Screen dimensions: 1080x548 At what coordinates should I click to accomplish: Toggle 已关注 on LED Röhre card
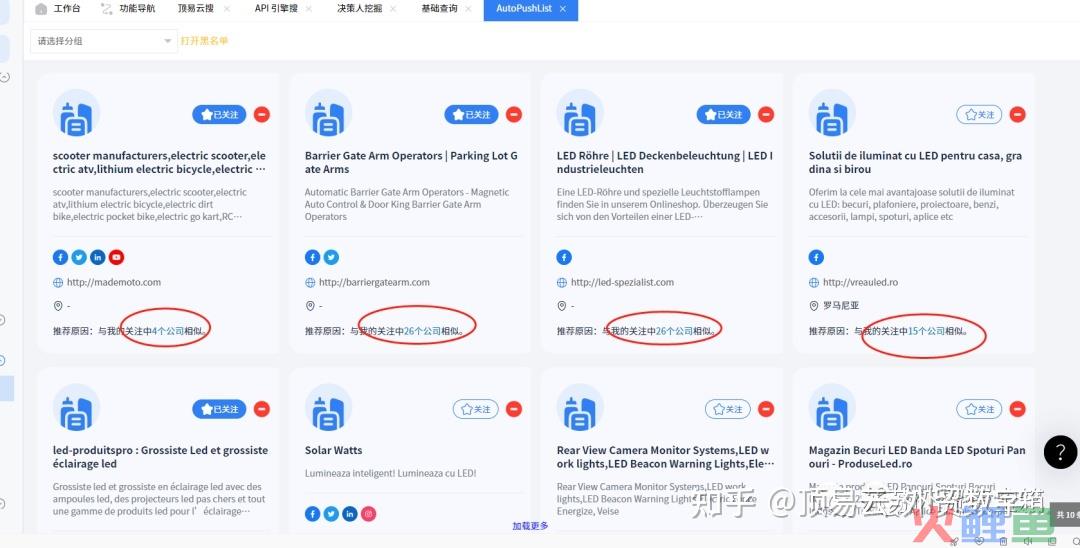[723, 114]
